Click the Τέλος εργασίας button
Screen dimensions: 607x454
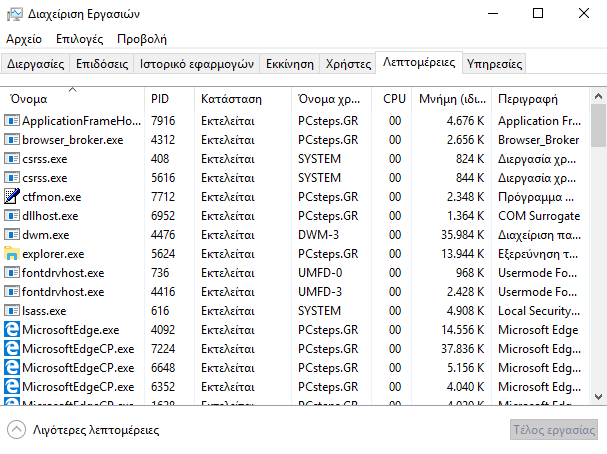tap(554, 430)
